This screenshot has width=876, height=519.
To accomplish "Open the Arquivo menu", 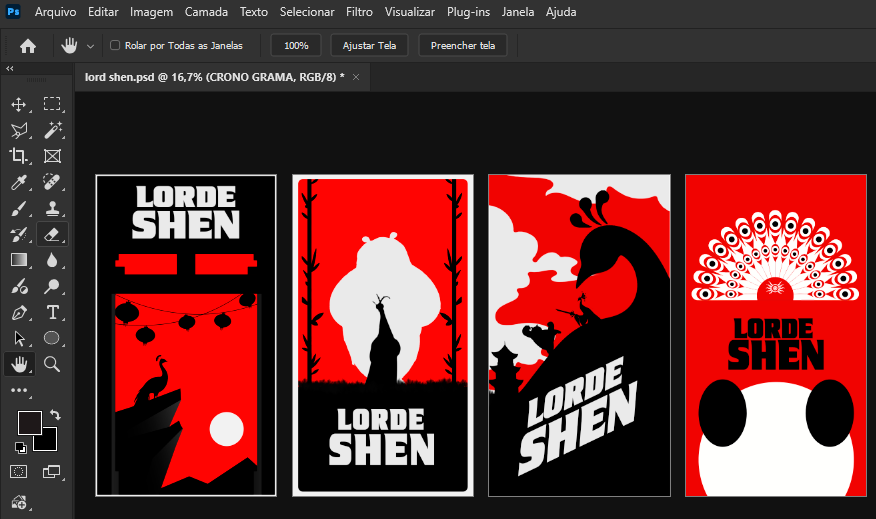I will tap(55, 12).
